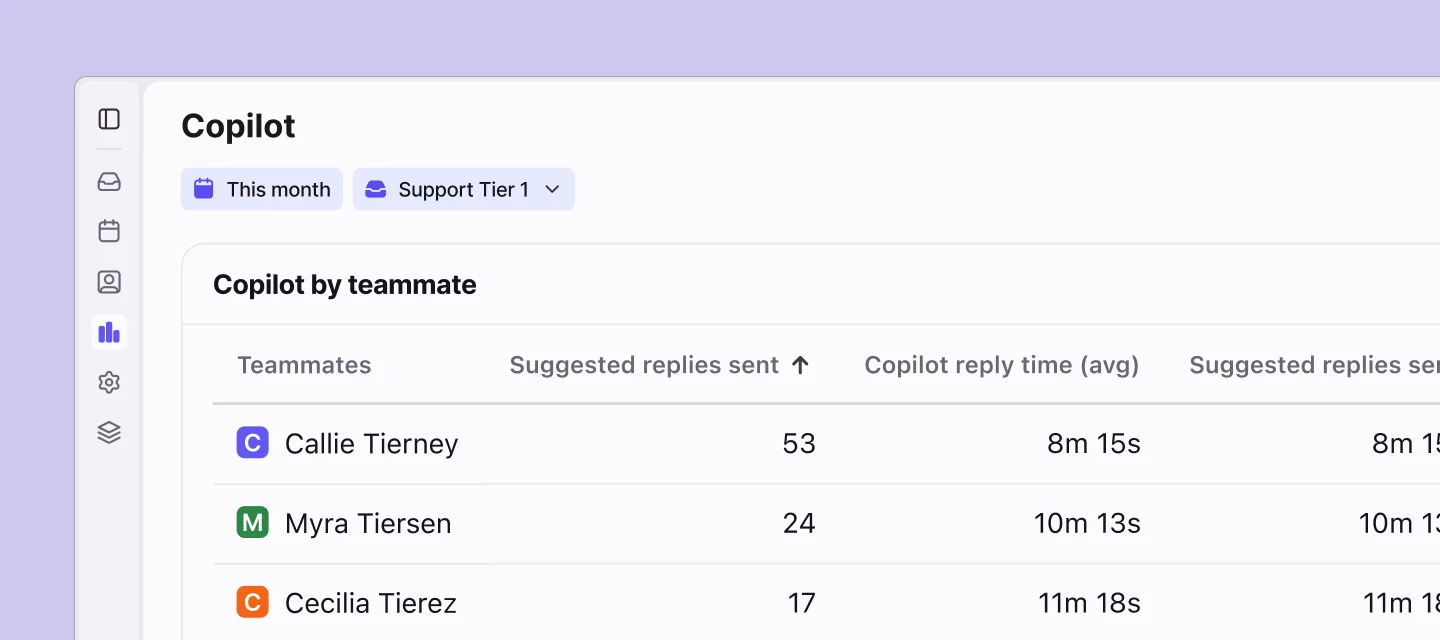Click the briefcase icon in Support Tier 1 filter

tap(375, 188)
